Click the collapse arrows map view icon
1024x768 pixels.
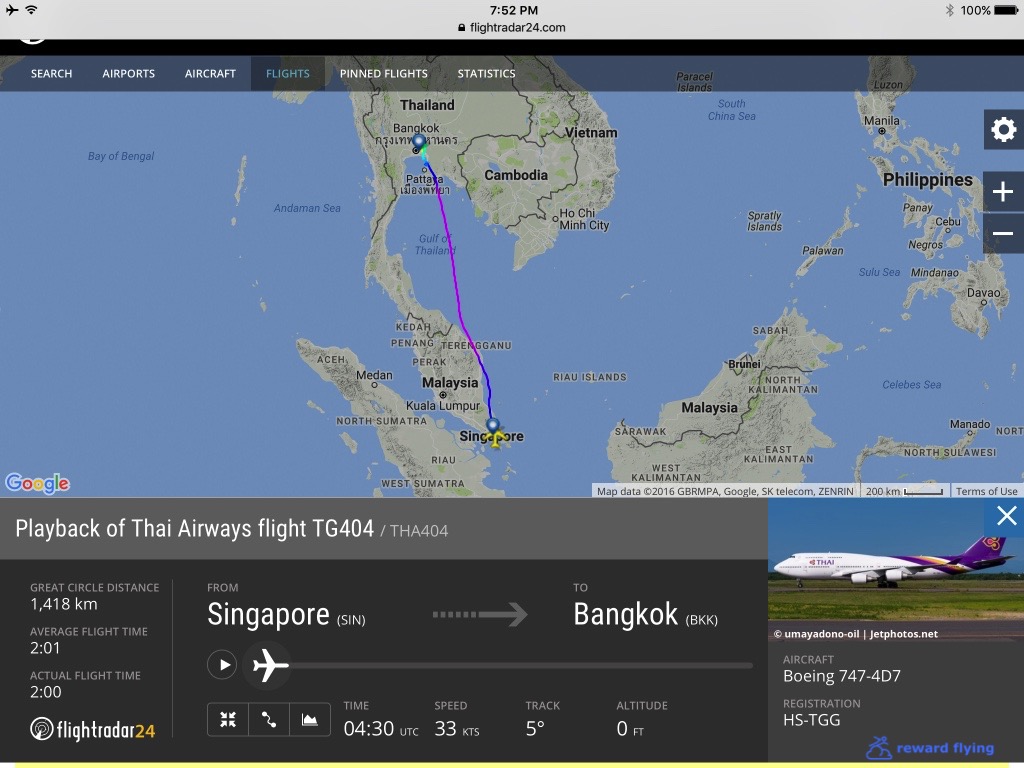[228, 720]
